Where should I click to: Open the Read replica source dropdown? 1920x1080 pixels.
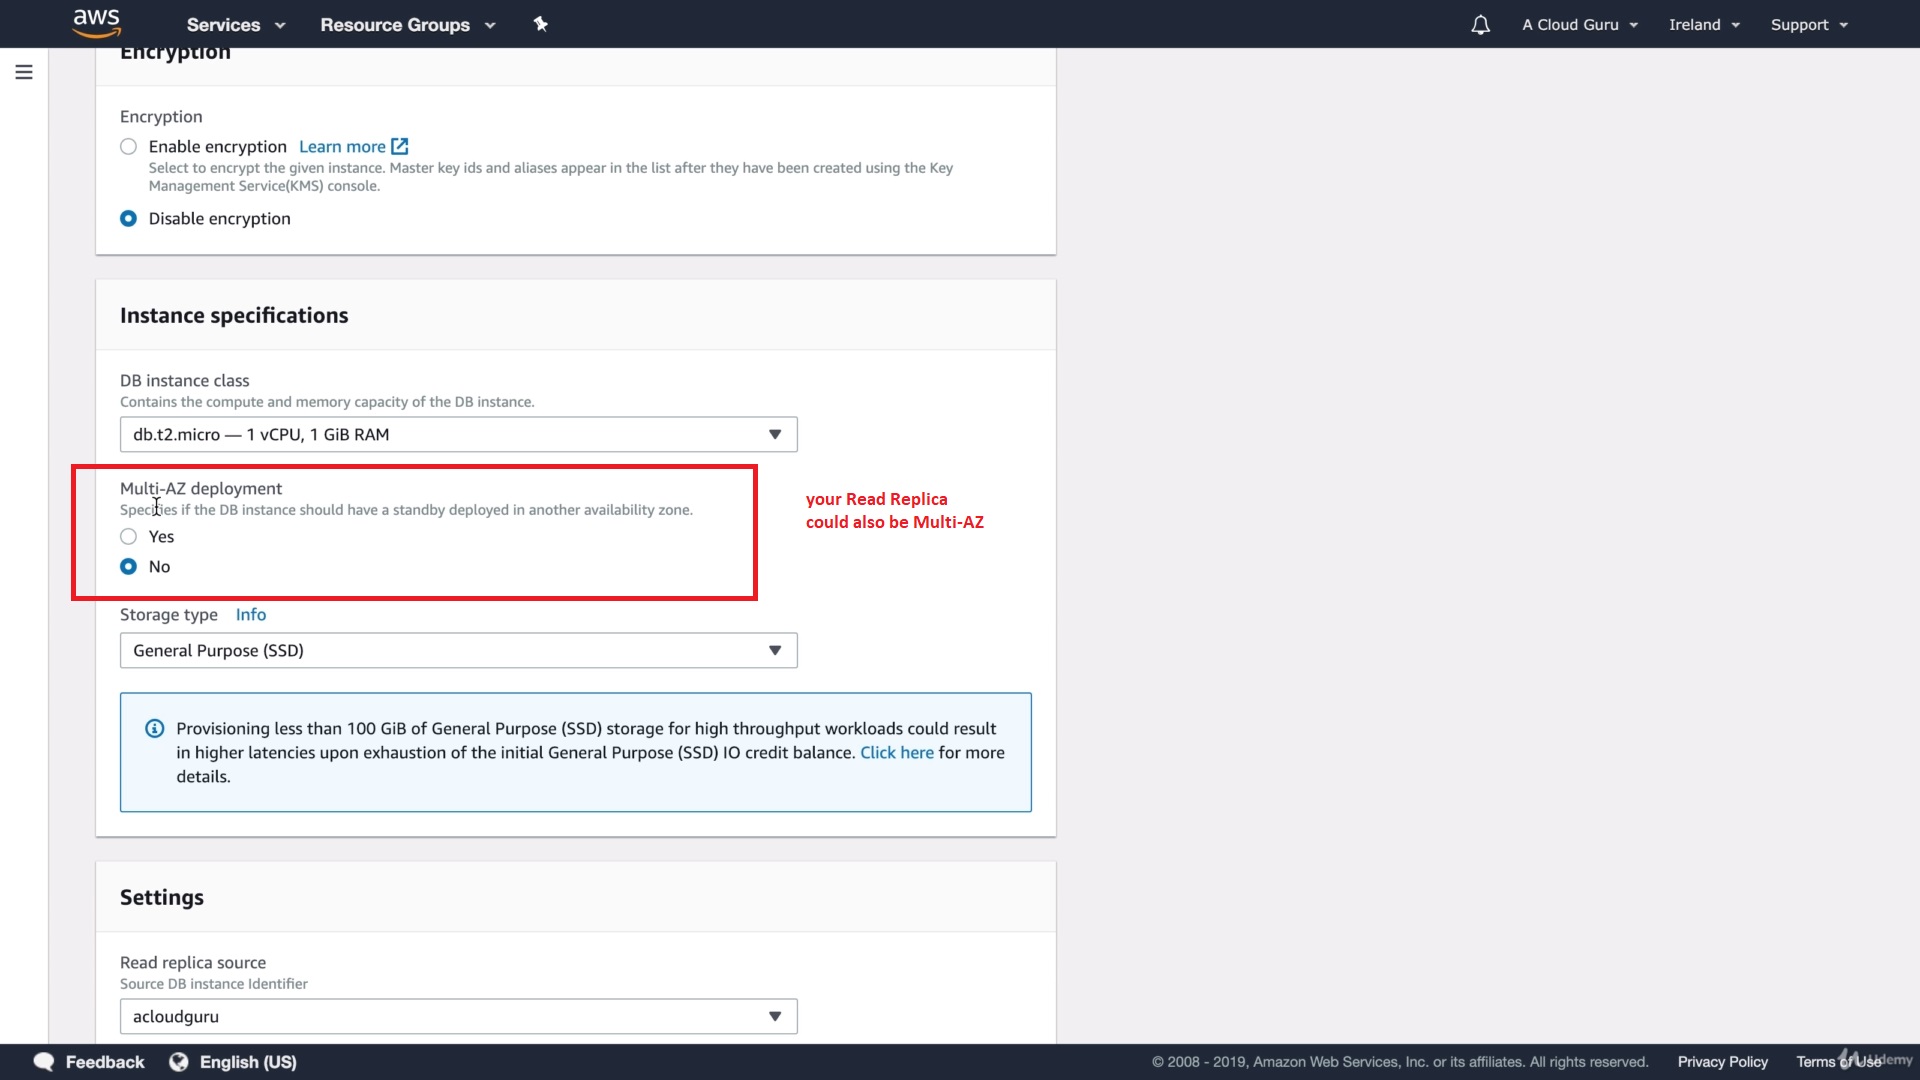click(458, 1016)
